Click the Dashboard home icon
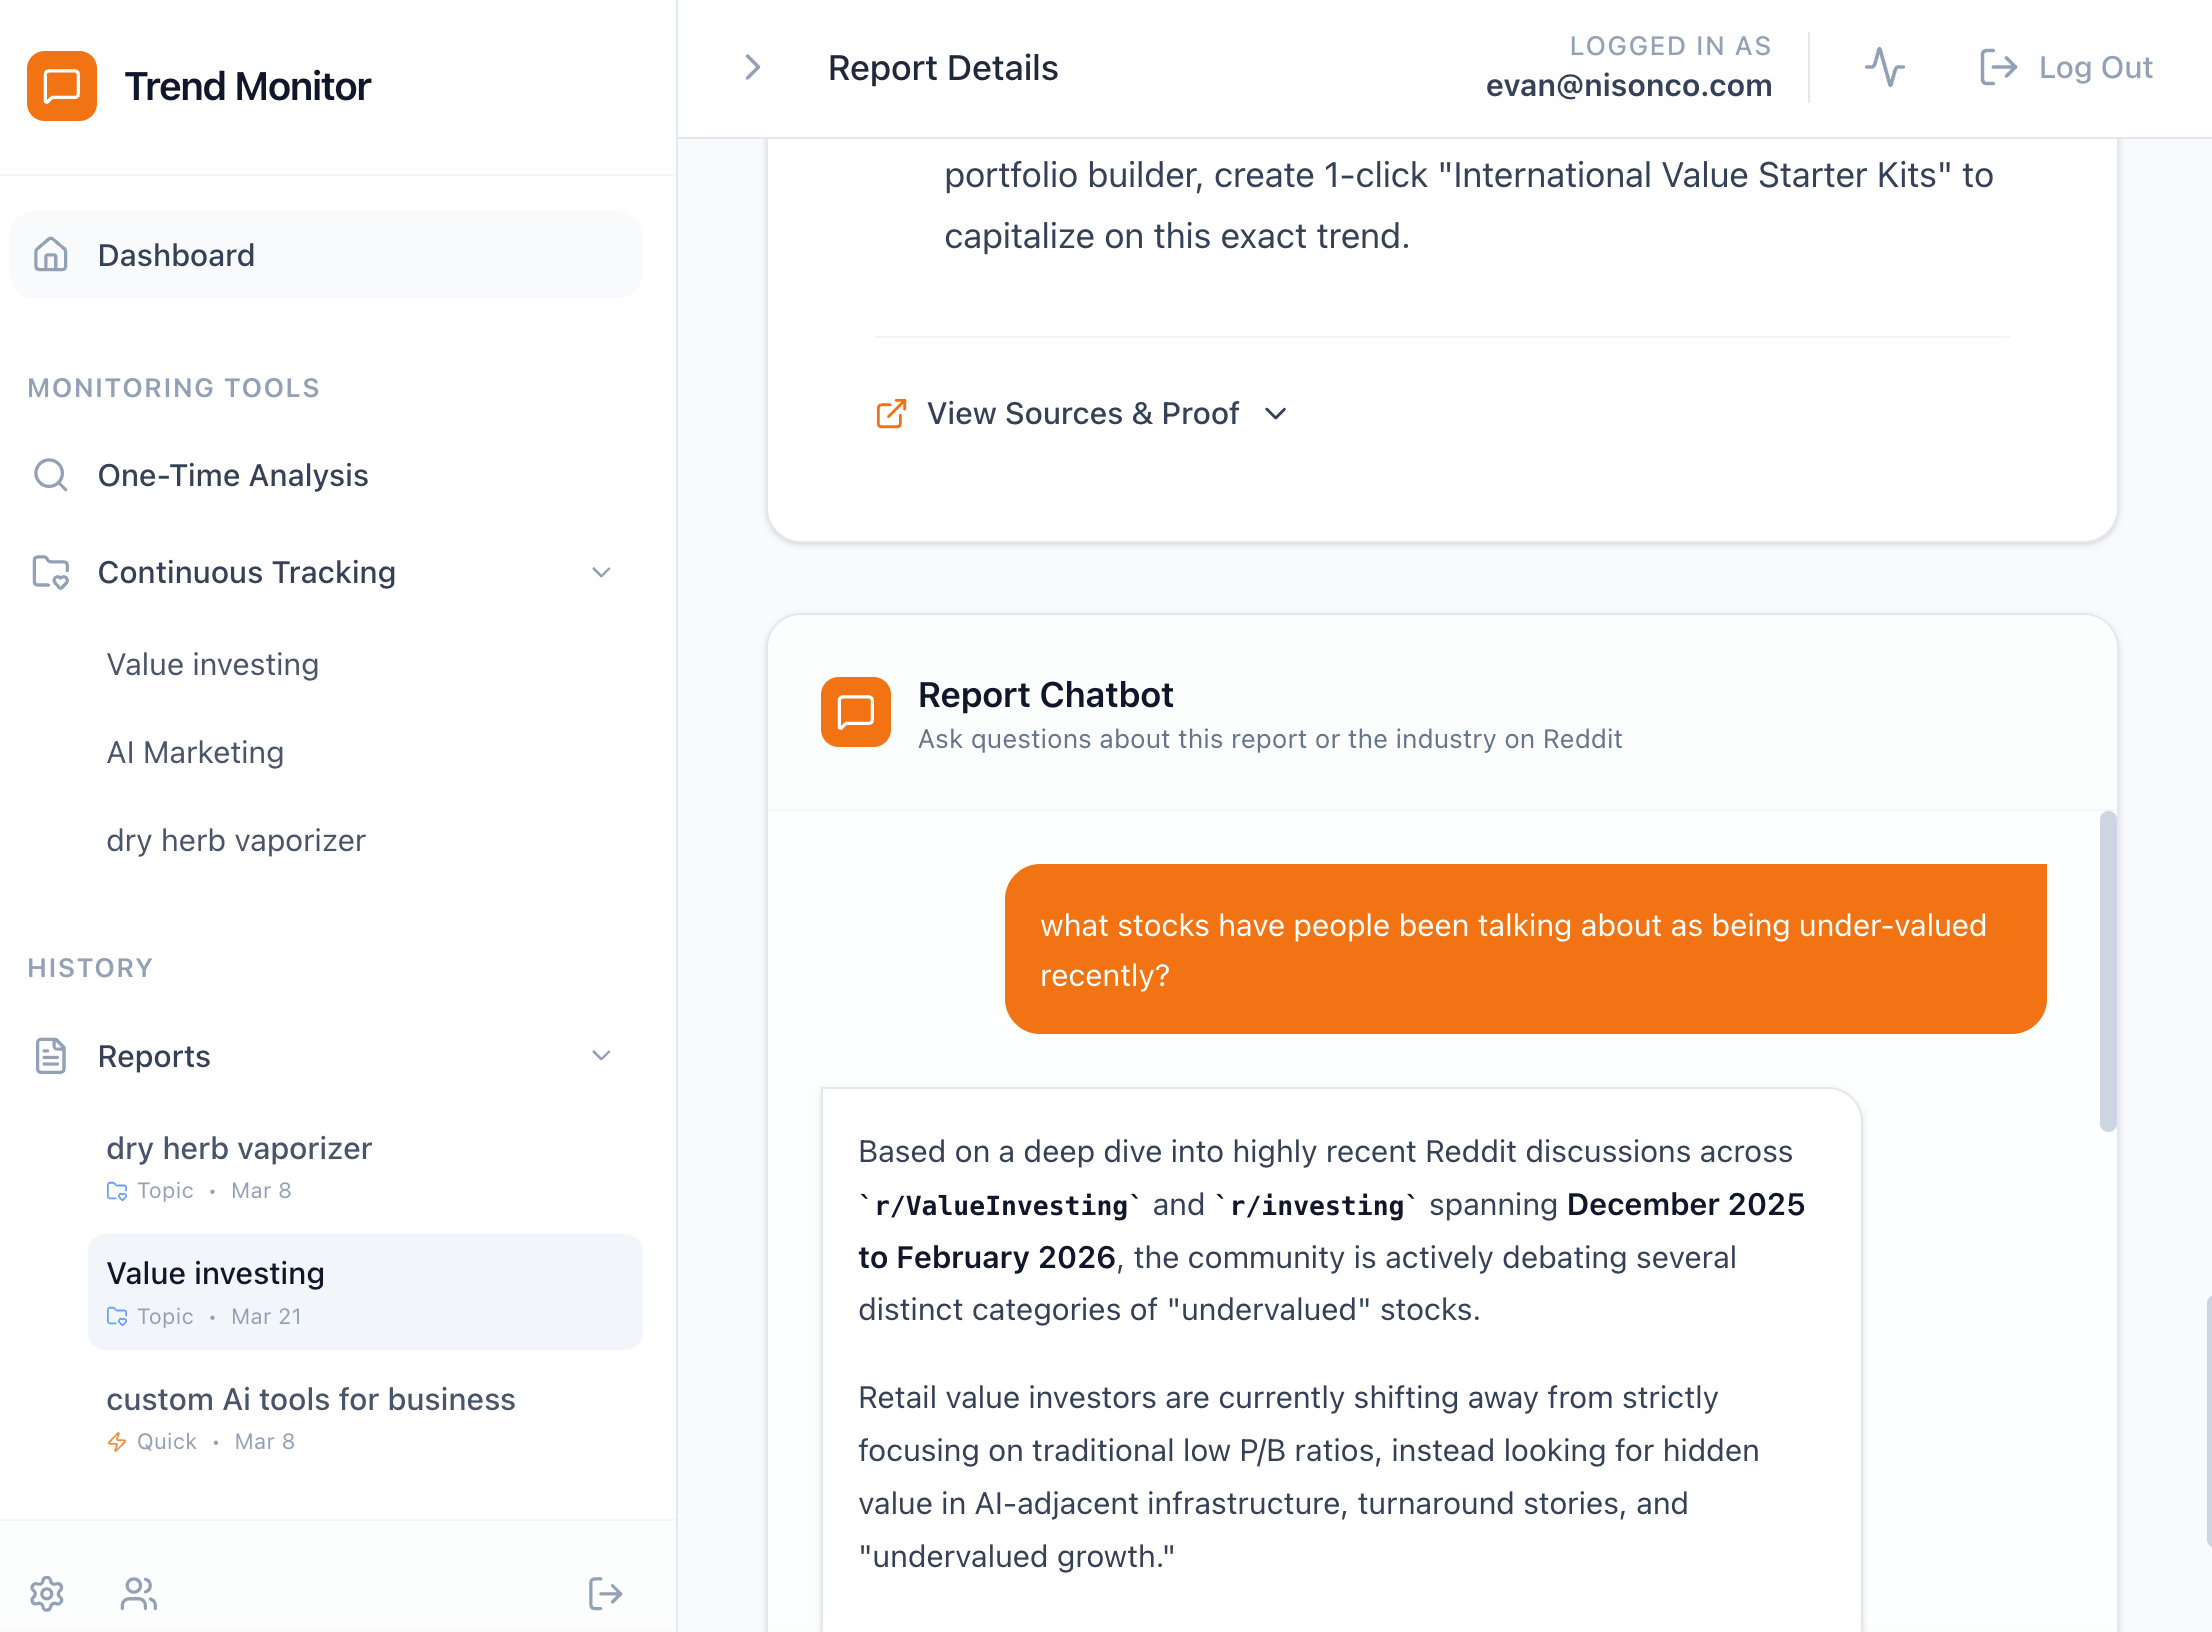The image size is (2212, 1632). click(x=51, y=255)
